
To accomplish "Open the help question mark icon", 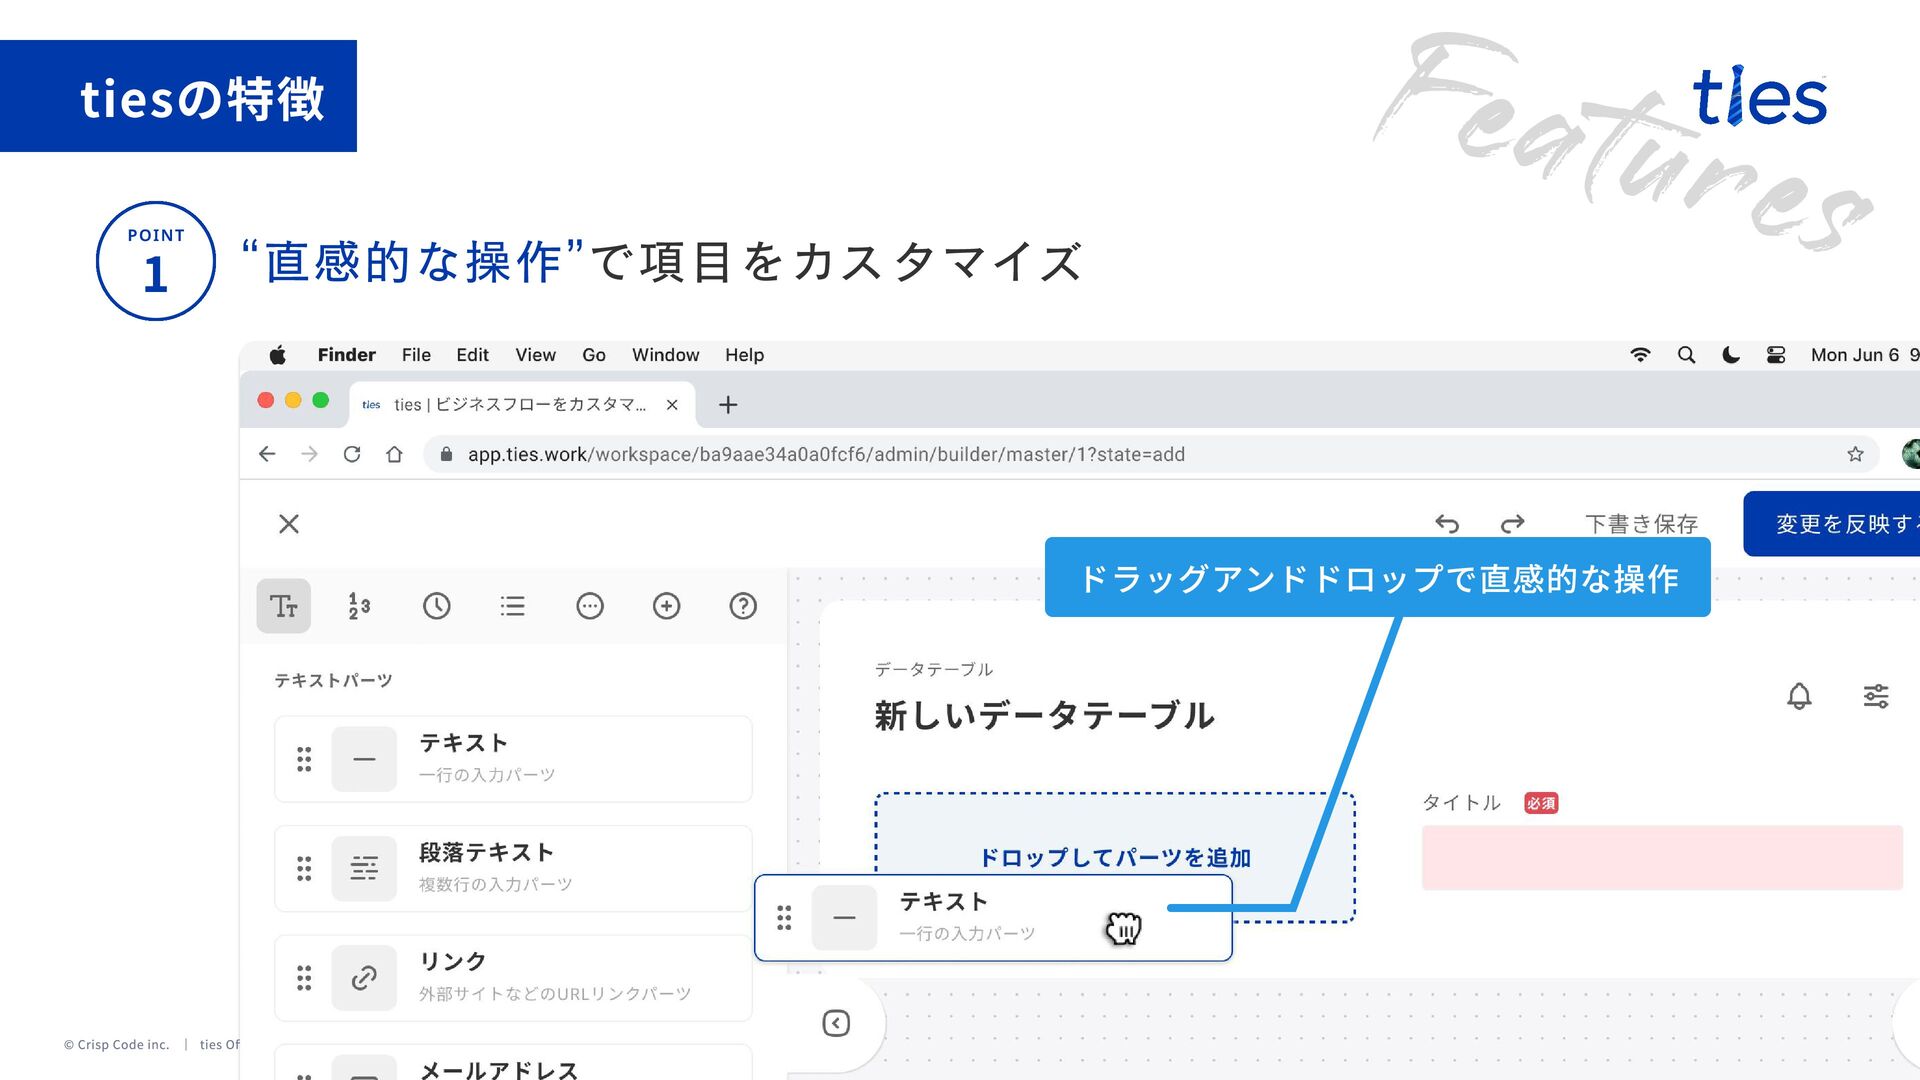I will pos(743,606).
